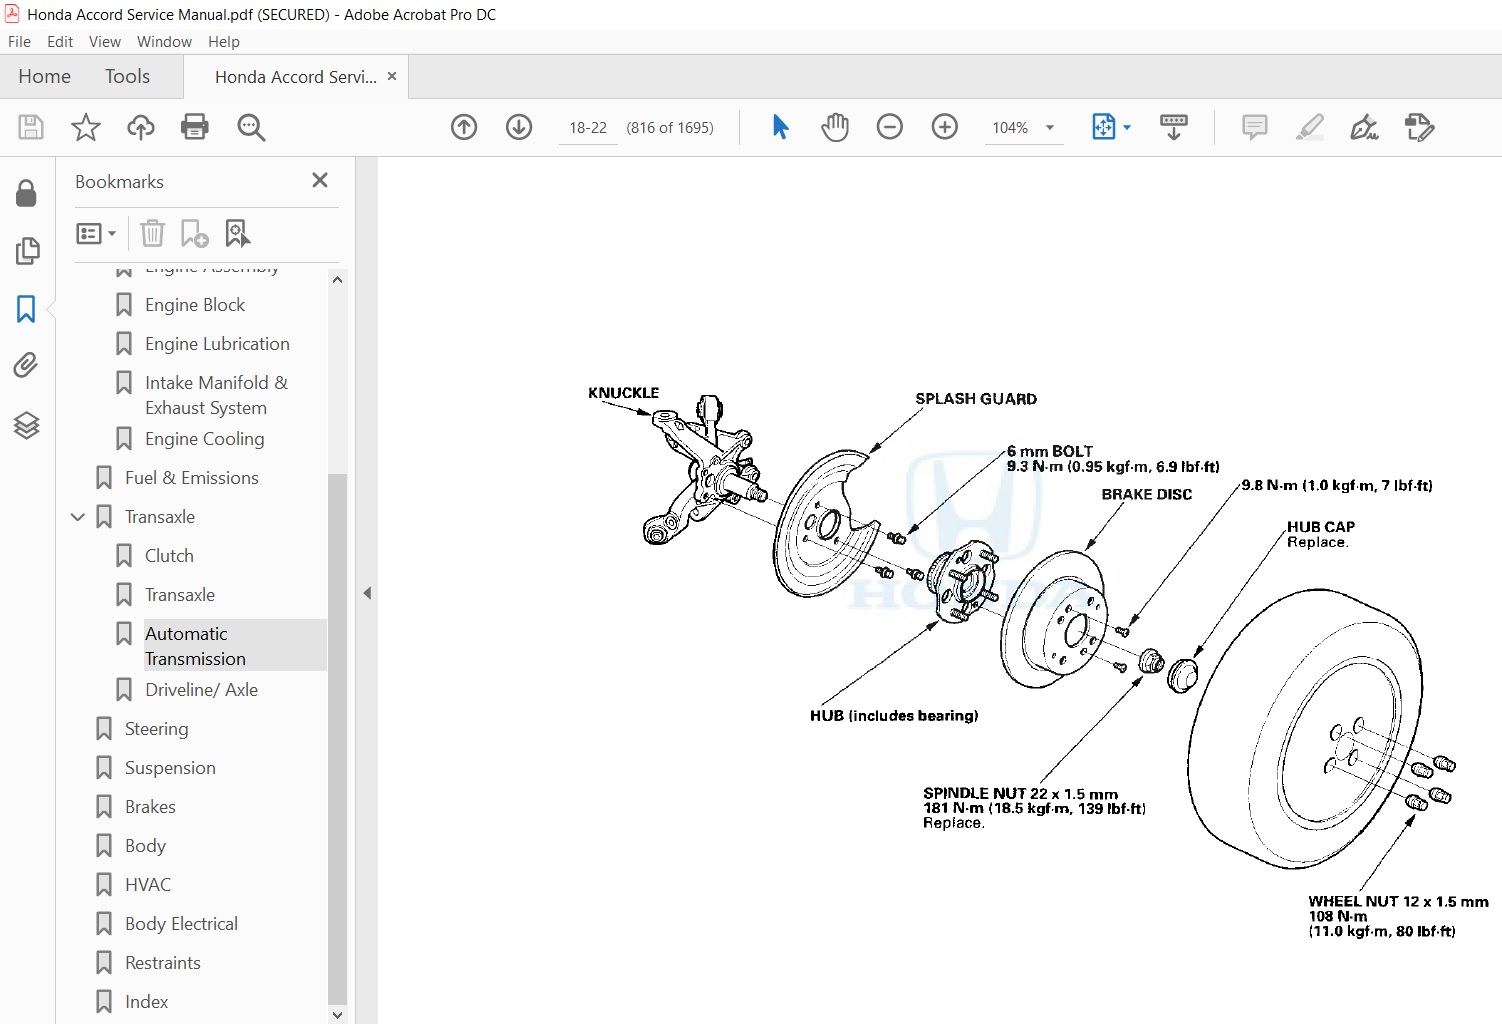Click the page number field 18-22
1502x1024 pixels.
click(588, 128)
